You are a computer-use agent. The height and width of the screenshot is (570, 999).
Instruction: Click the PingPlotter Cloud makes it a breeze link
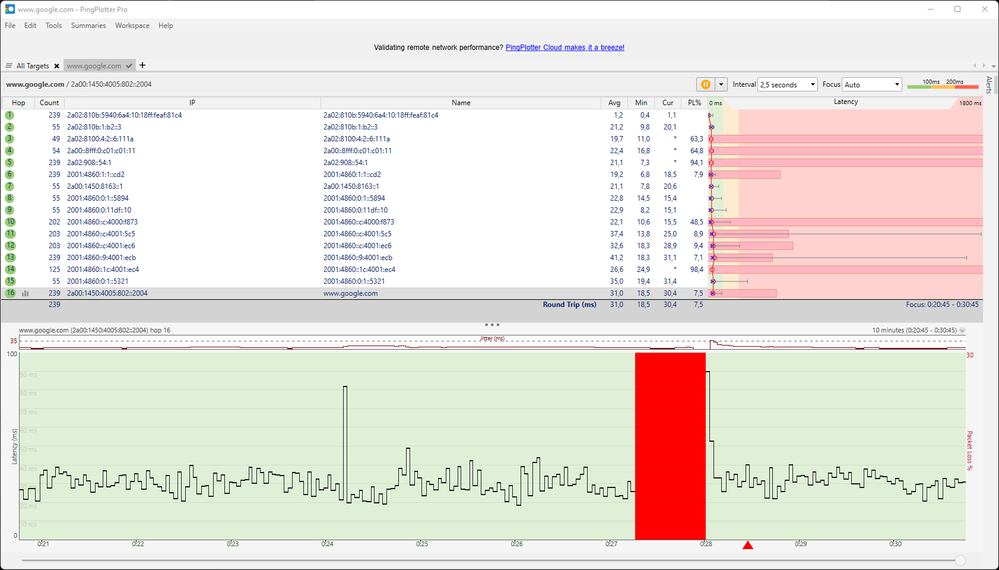pos(565,47)
